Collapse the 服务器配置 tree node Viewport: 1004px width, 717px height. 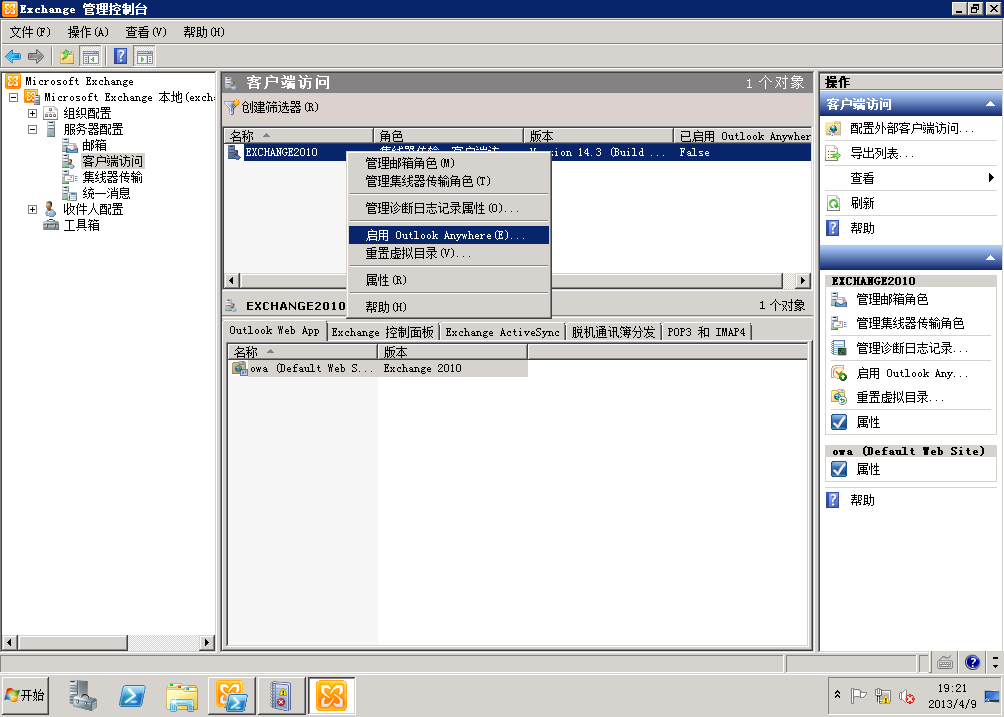(x=32, y=129)
